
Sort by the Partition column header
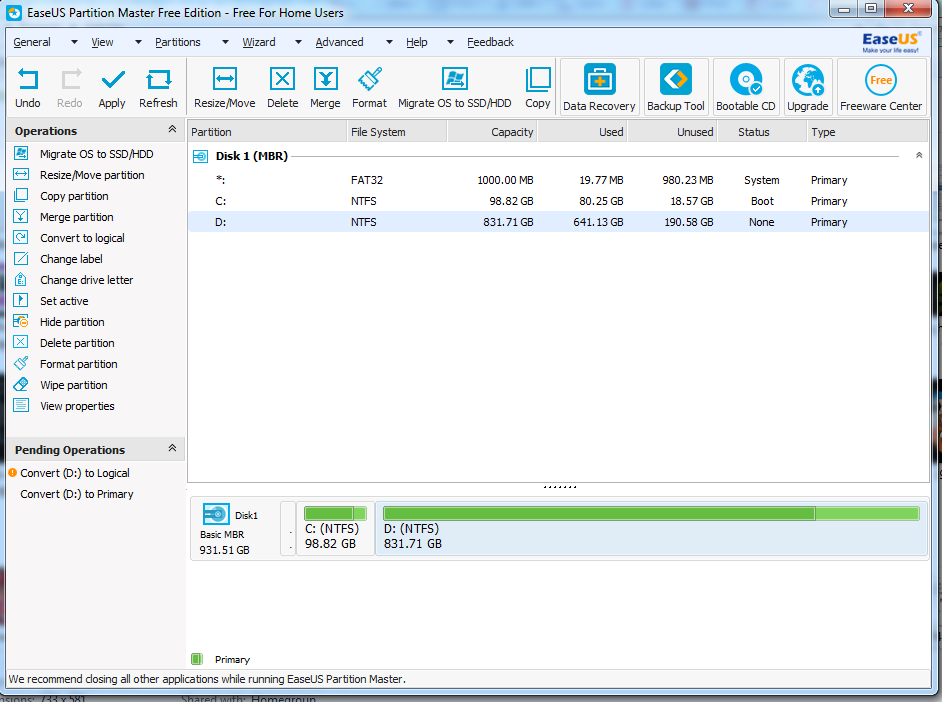(267, 132)
